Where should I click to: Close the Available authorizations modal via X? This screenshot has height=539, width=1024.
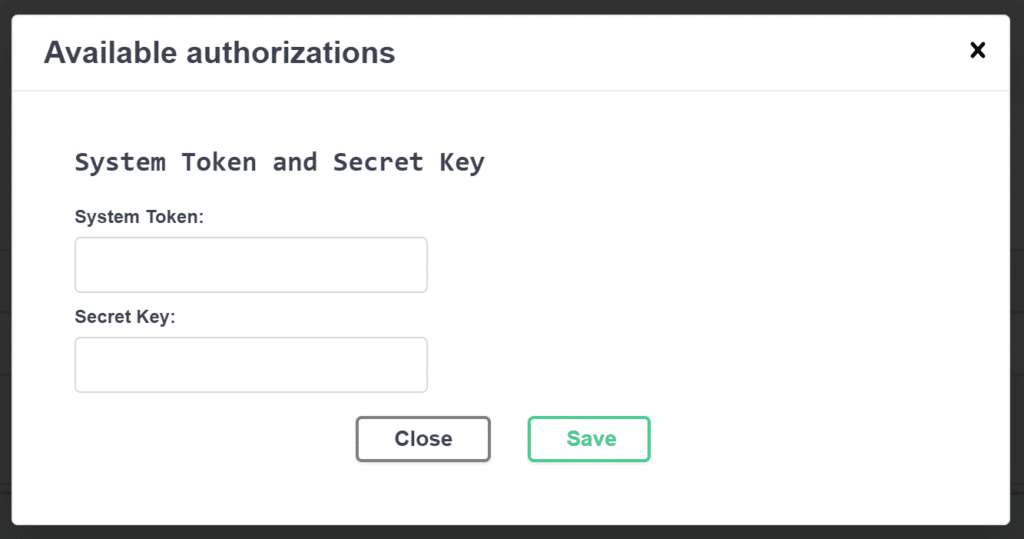pyautogui.click(x=977, y=51)
